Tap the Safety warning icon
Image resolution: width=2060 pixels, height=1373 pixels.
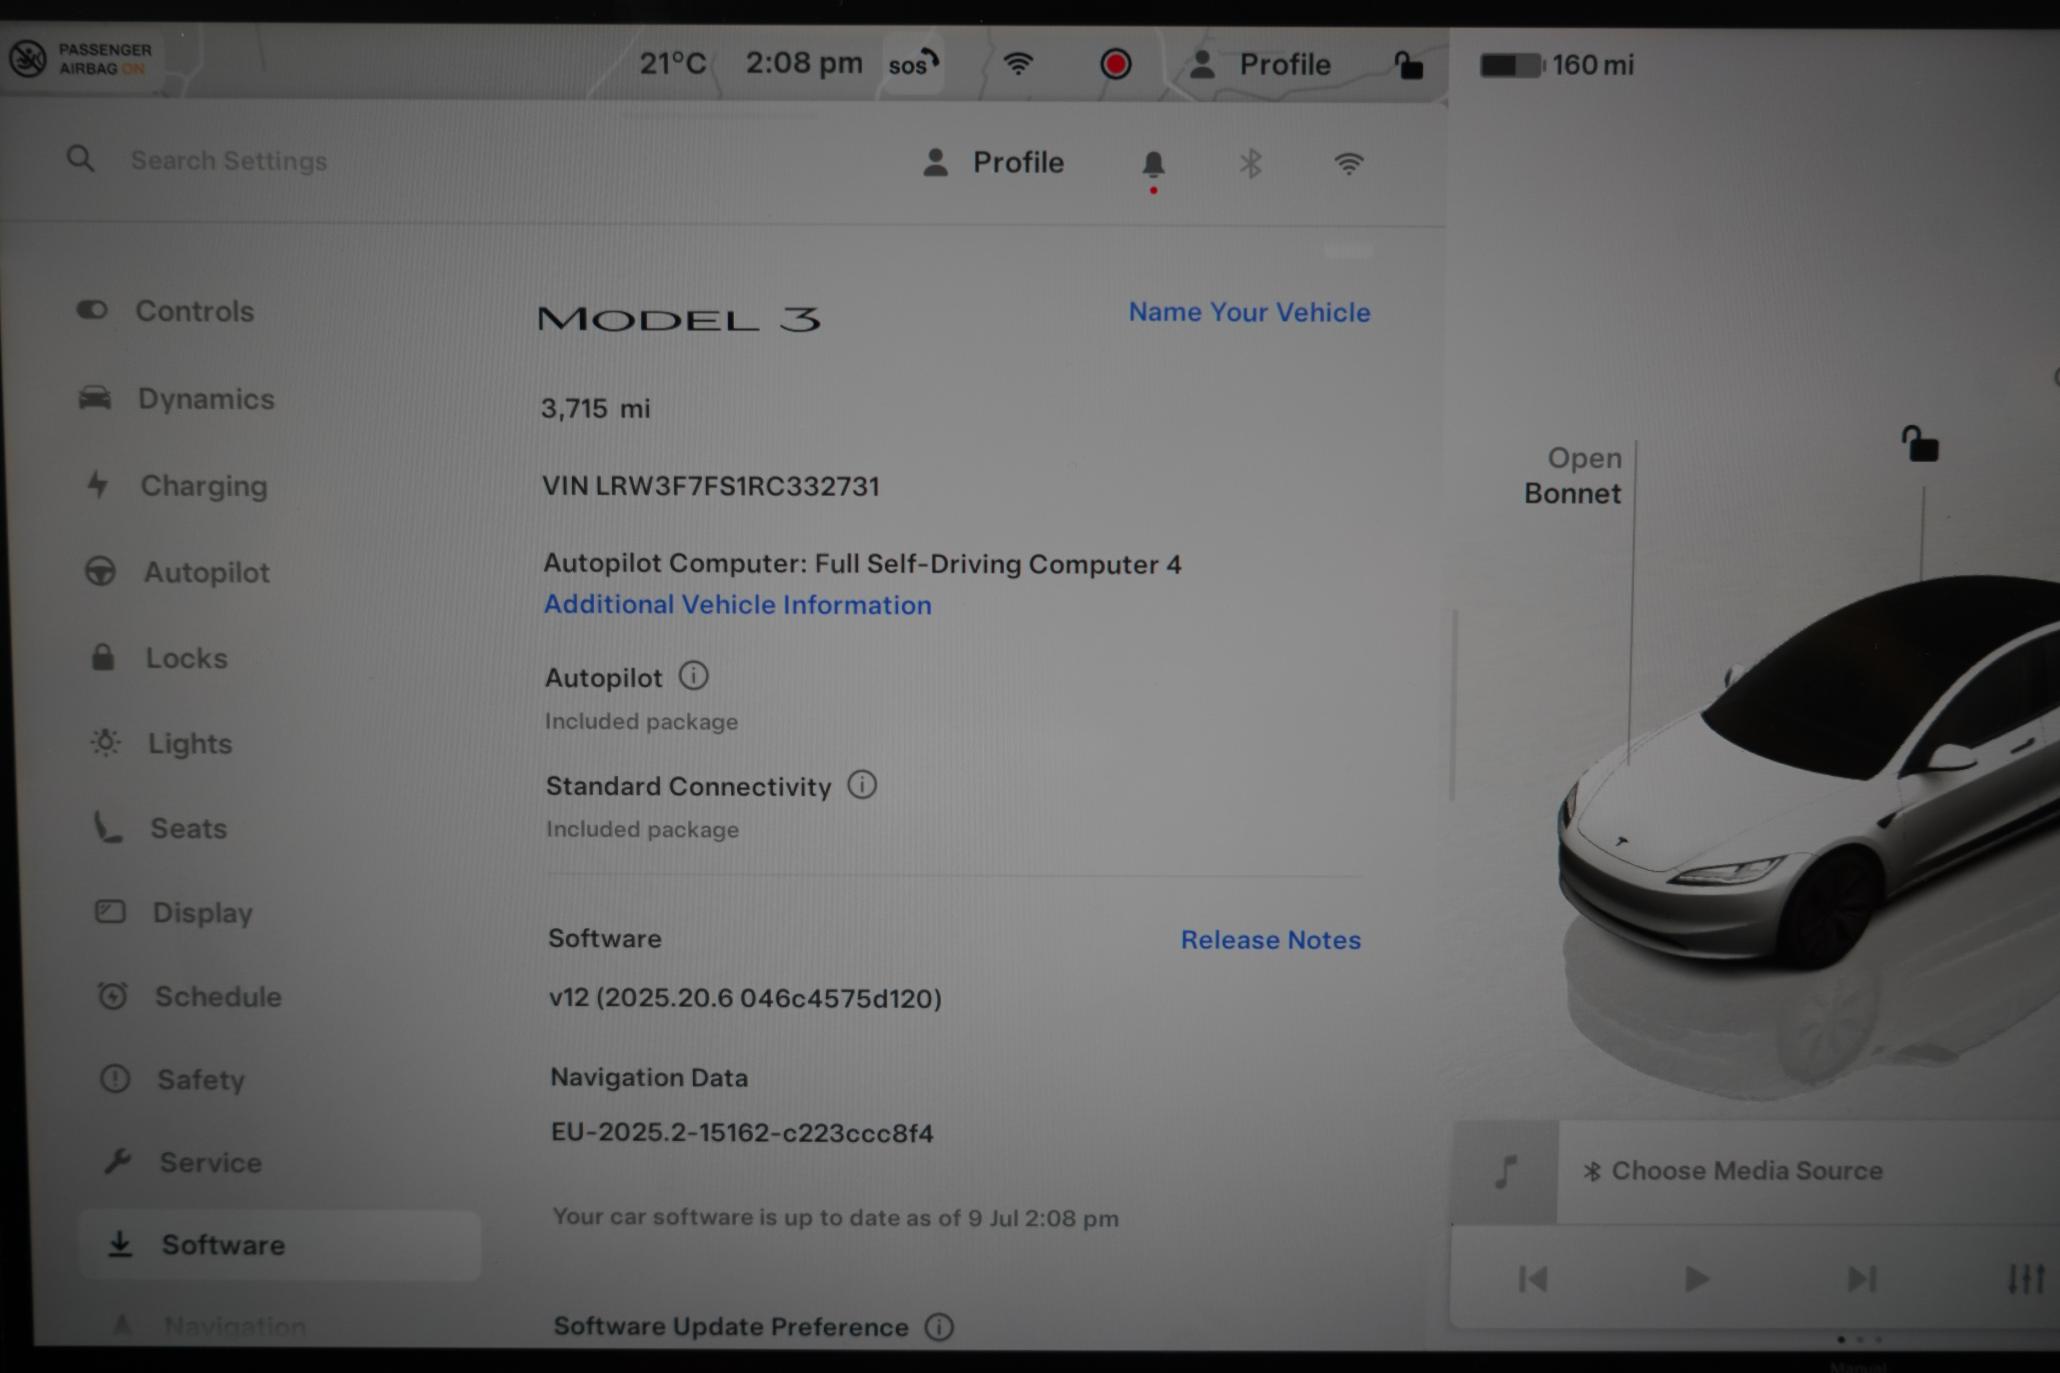pyautogui.click(x=115, y=1079)
